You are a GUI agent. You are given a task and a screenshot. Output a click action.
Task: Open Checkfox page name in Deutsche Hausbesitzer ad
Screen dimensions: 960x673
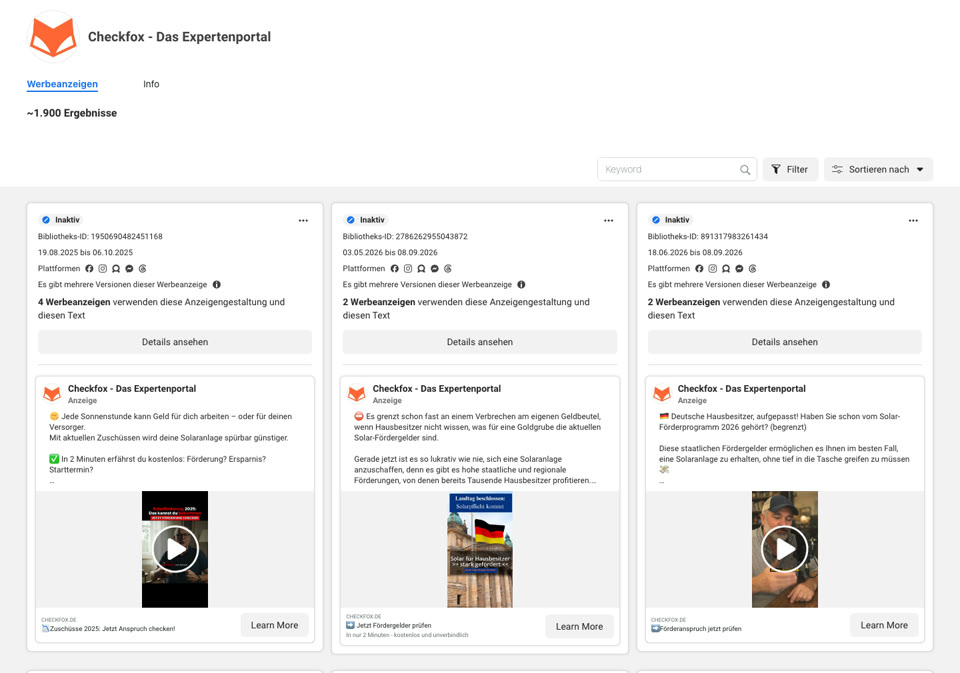741,388
